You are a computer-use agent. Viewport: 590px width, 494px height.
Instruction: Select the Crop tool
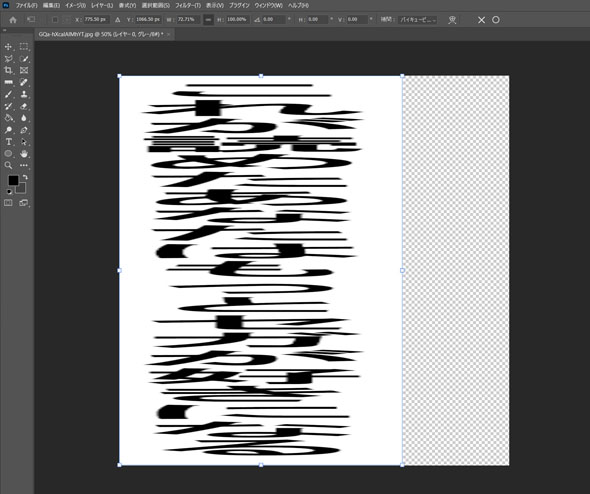pyautogui.click(x=8, y=70)
